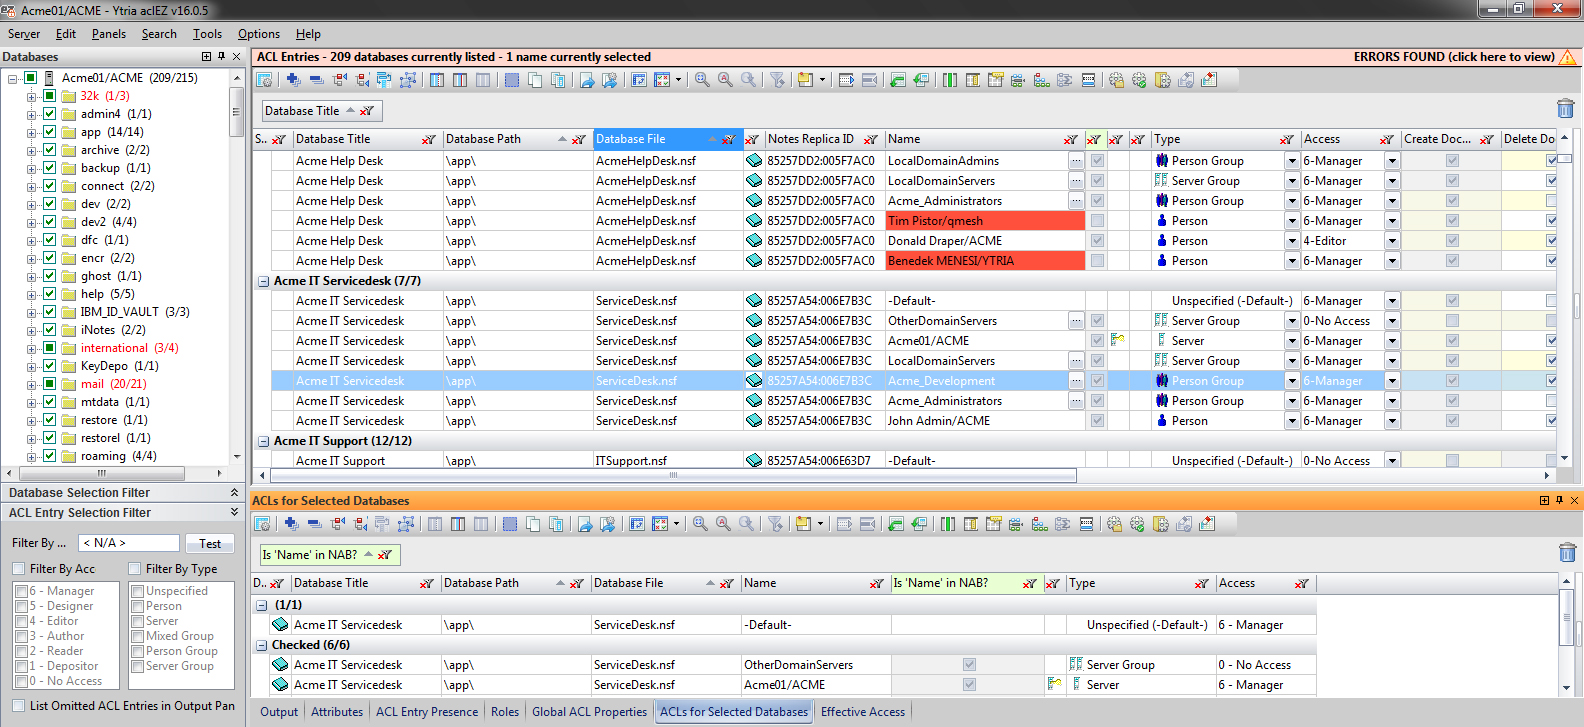
Task: Click the blue plus expand-all icon in lower panel toolbar
Action: (291, 523)
